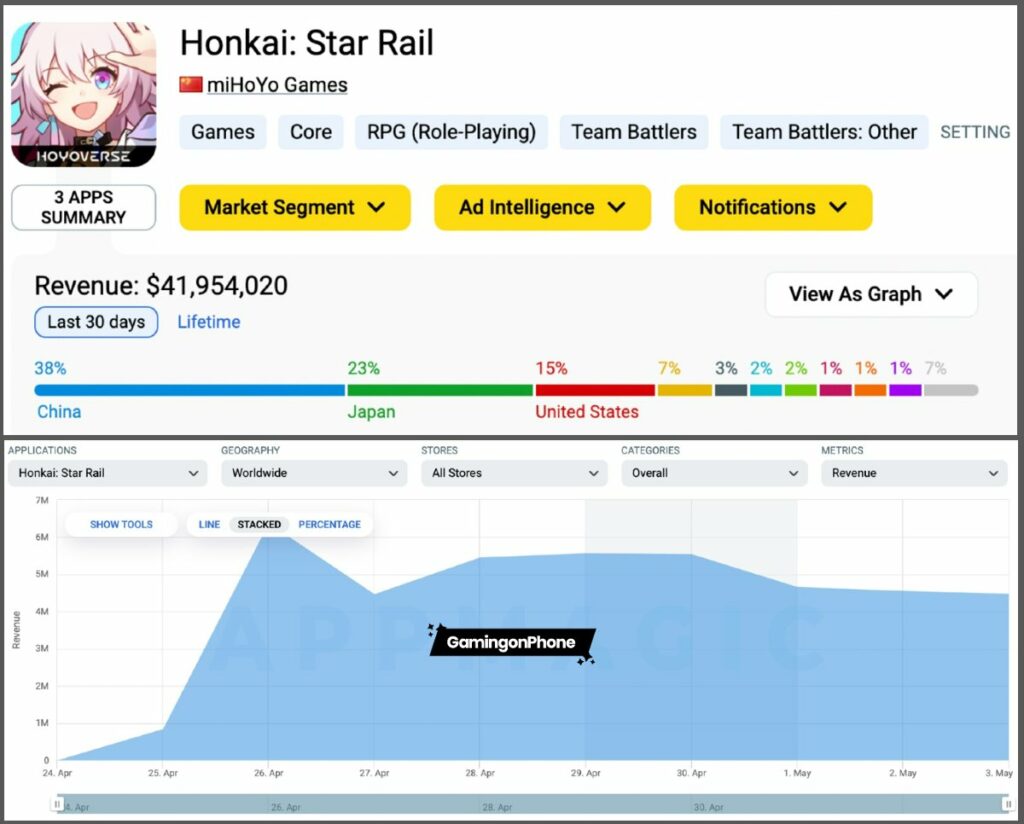Open the SETTING link
The width and height of the screenshot is (1024, 824).
(x=975, y=132)
